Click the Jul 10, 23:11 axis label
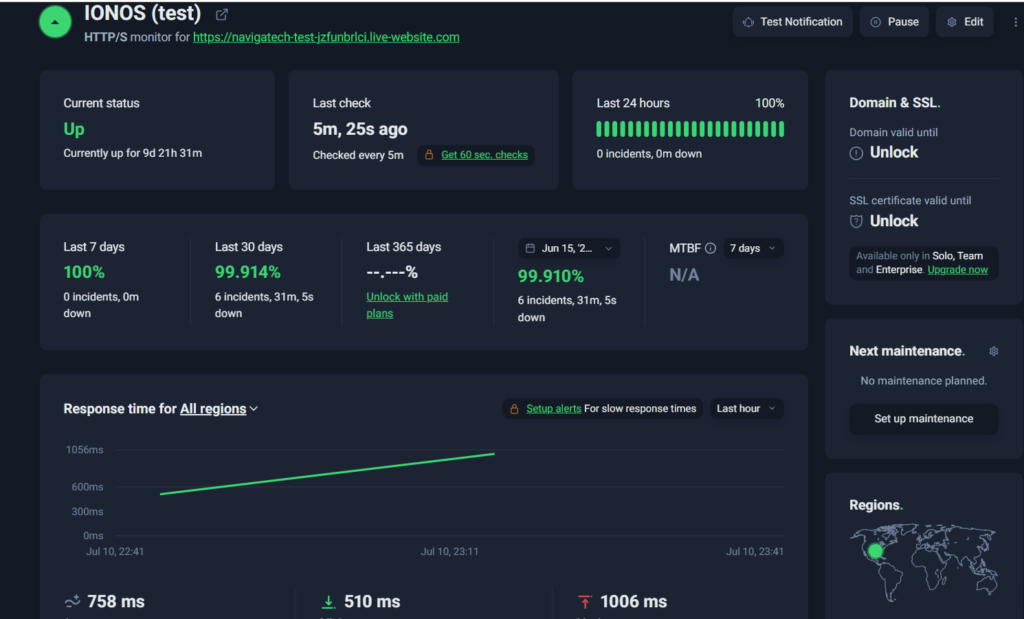 click(x=449, y=552)
